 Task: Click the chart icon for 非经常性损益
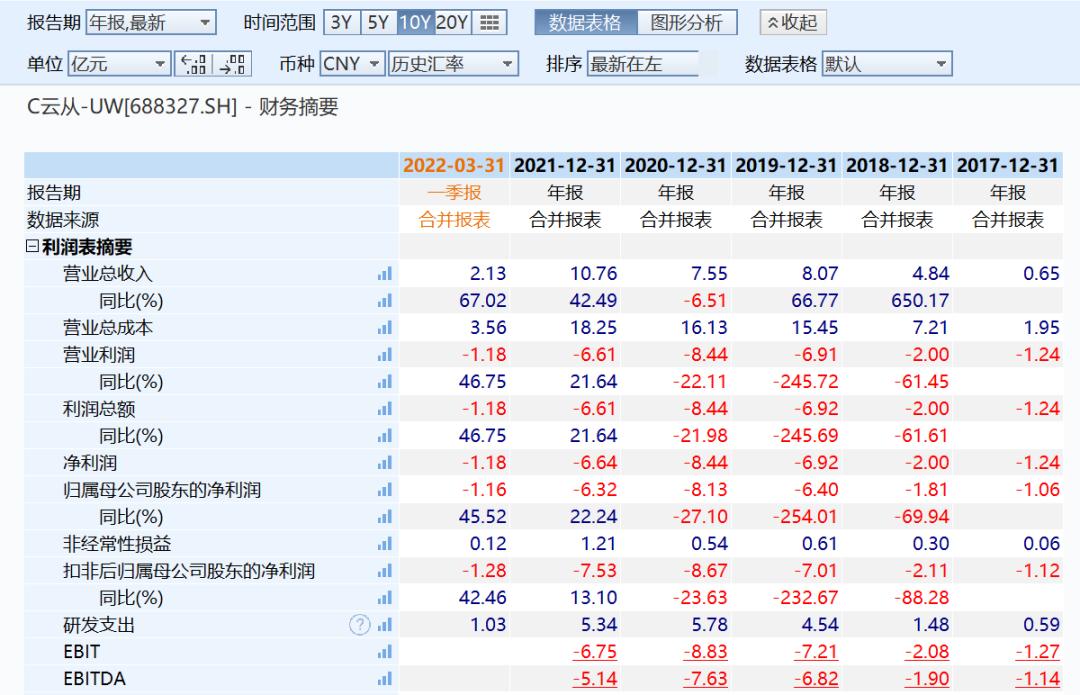385,543
